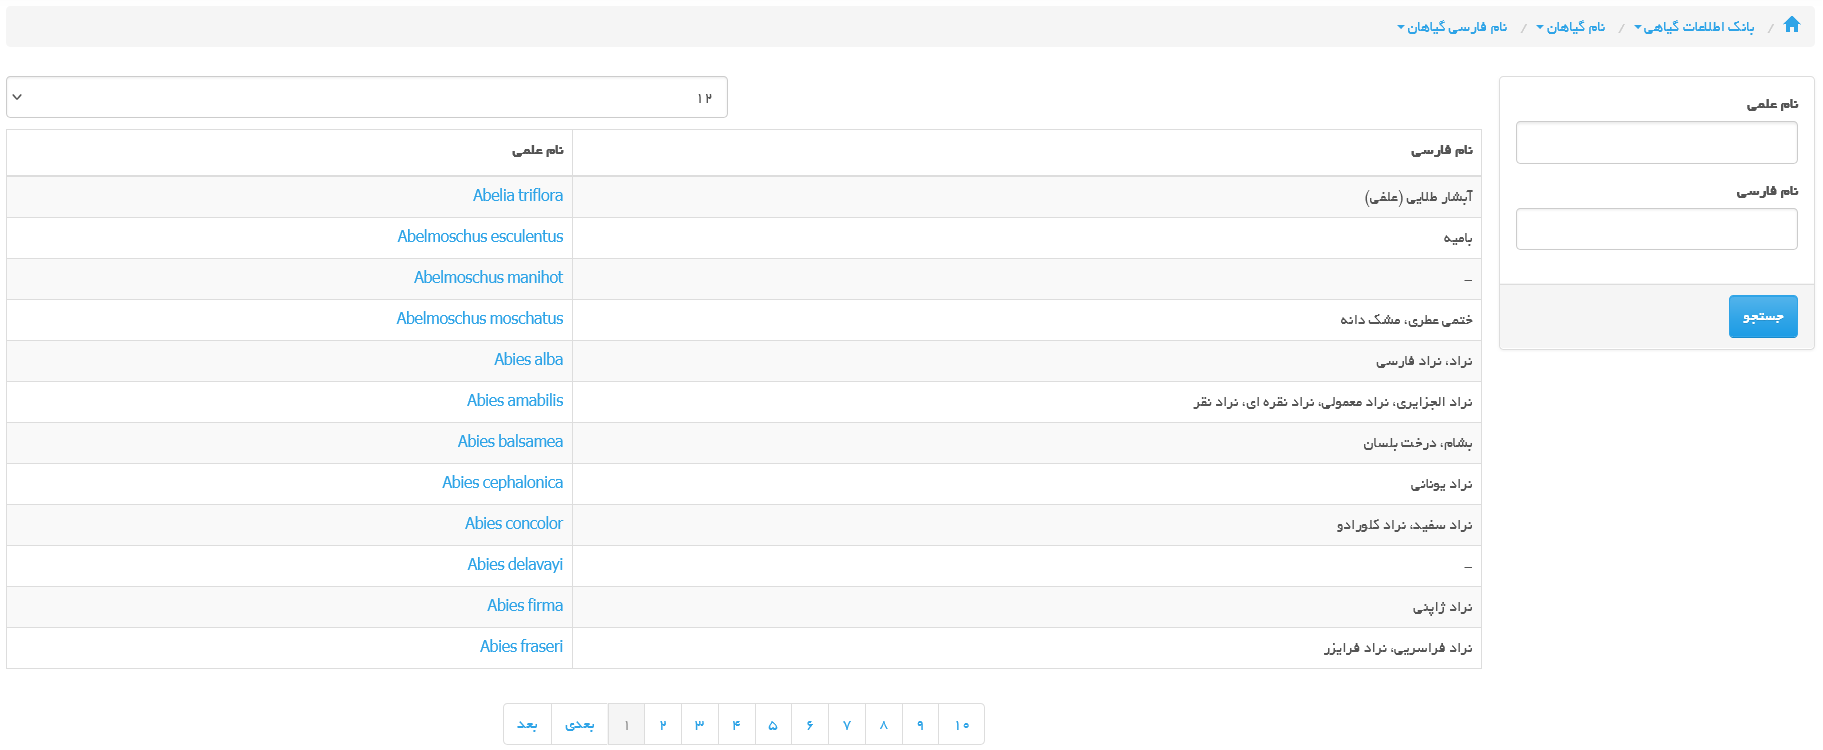Open the Abies alba plant link
This screenshot has height=750, width=1823.
point(528,360)
